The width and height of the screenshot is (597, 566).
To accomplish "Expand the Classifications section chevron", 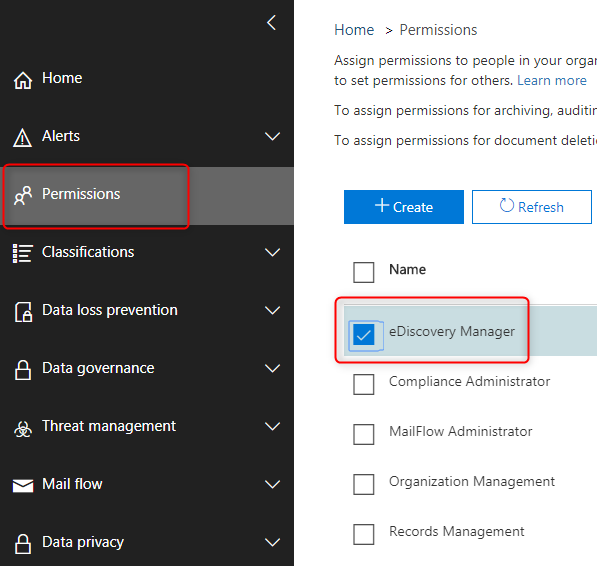I will point(272,252).
